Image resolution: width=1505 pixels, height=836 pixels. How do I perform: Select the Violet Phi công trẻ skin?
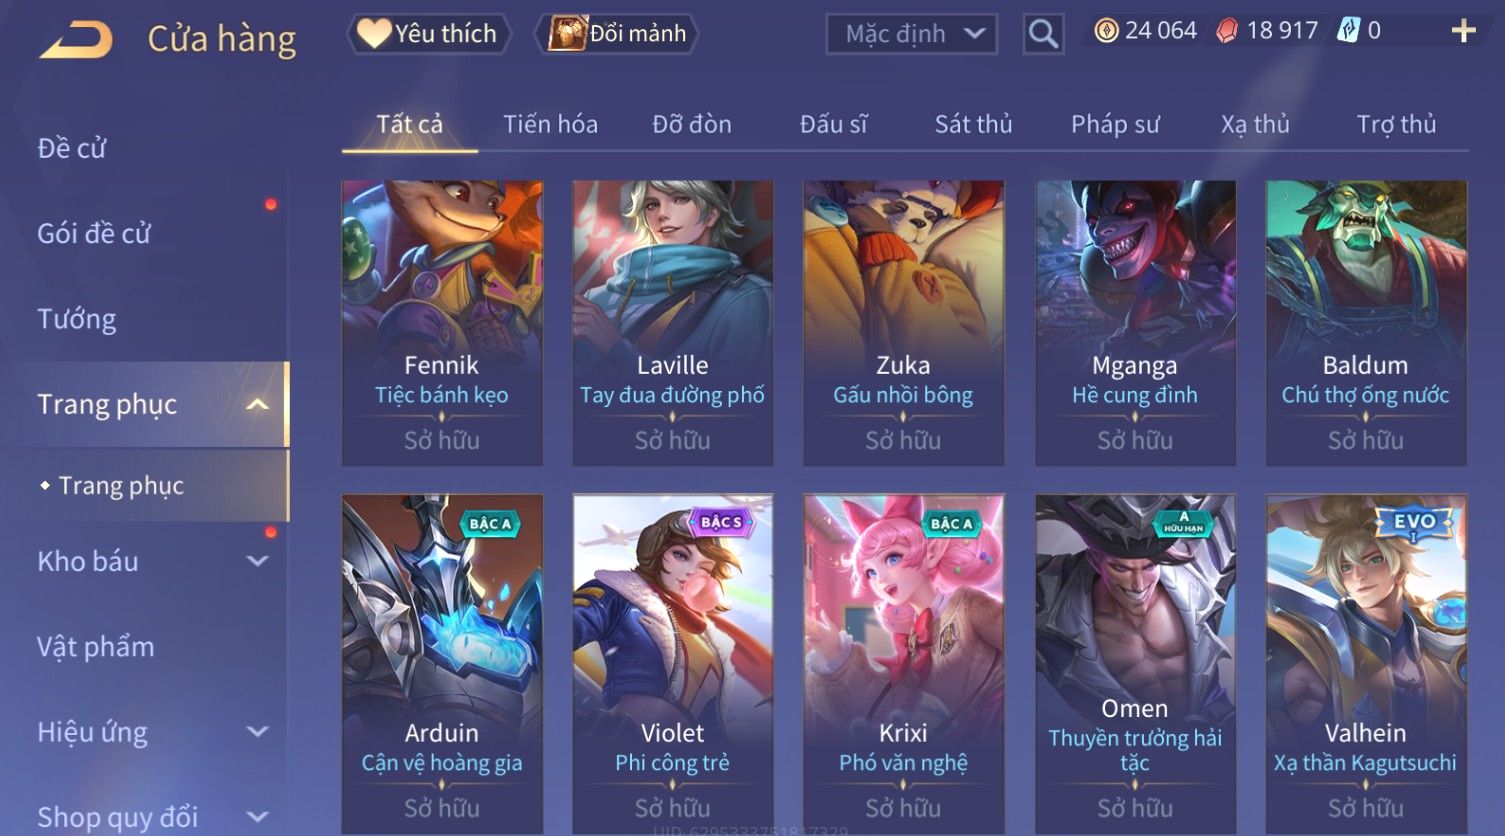672,664
